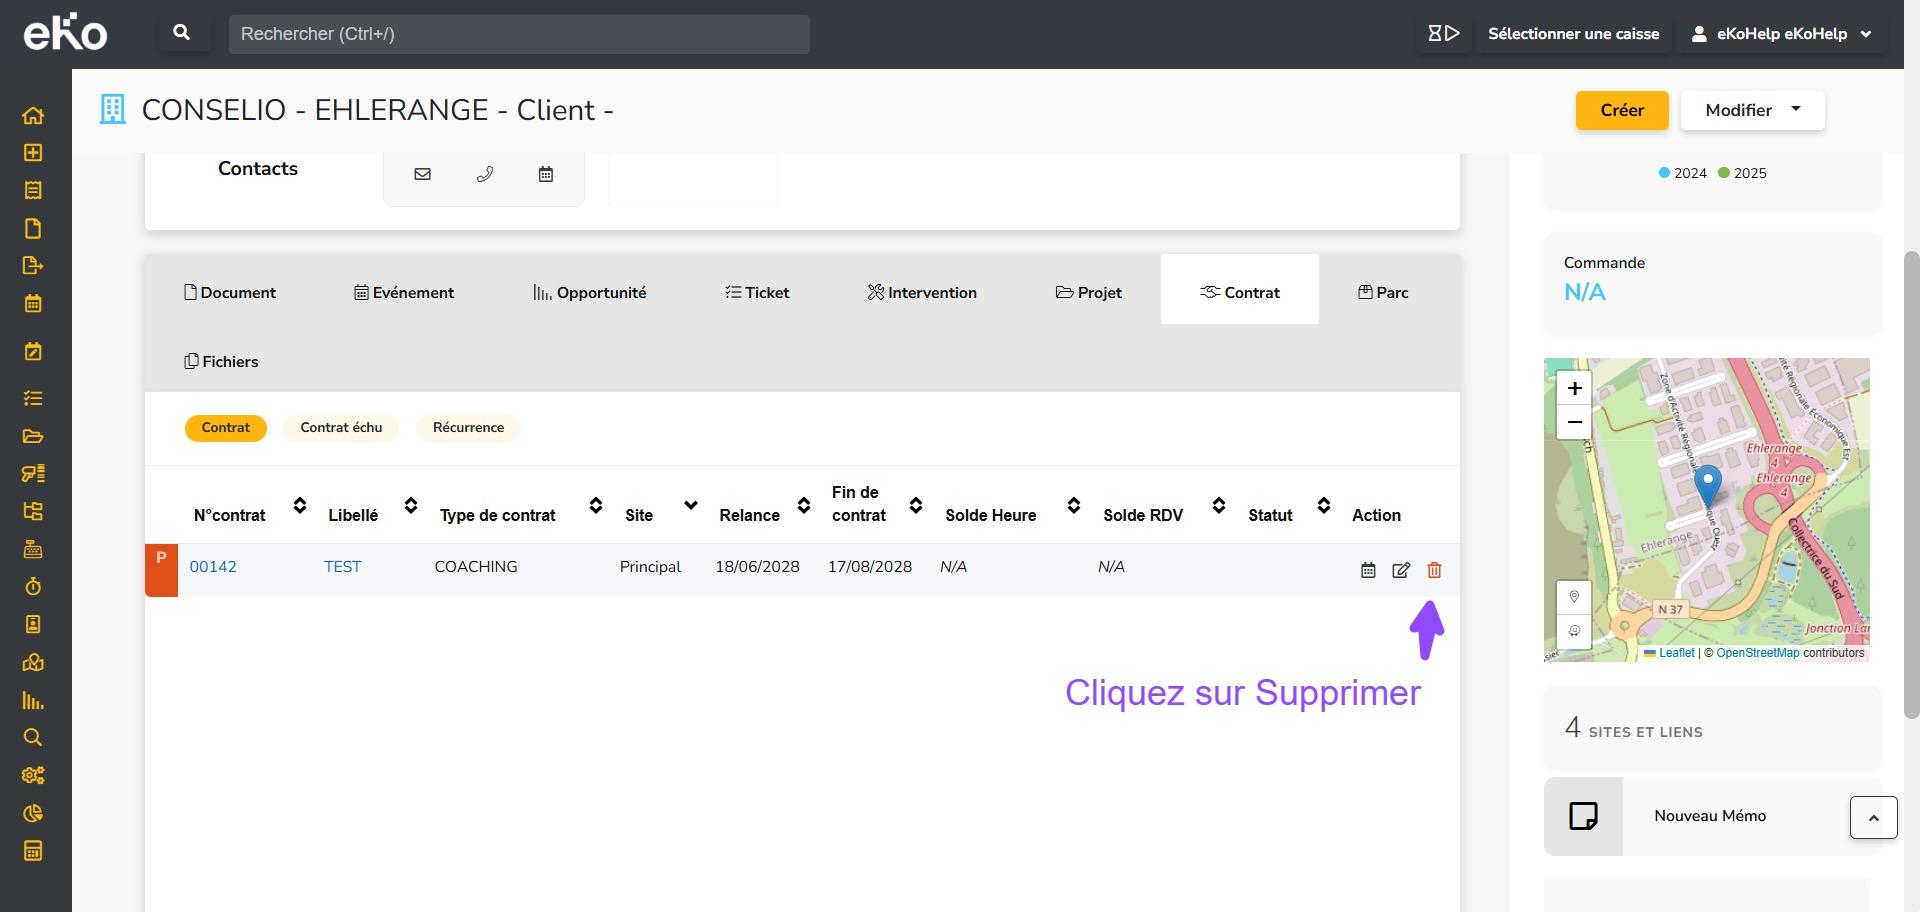Click the calendar icon in the Action column
This screenshot has height=912, width=1920.
pos(1368,570)
